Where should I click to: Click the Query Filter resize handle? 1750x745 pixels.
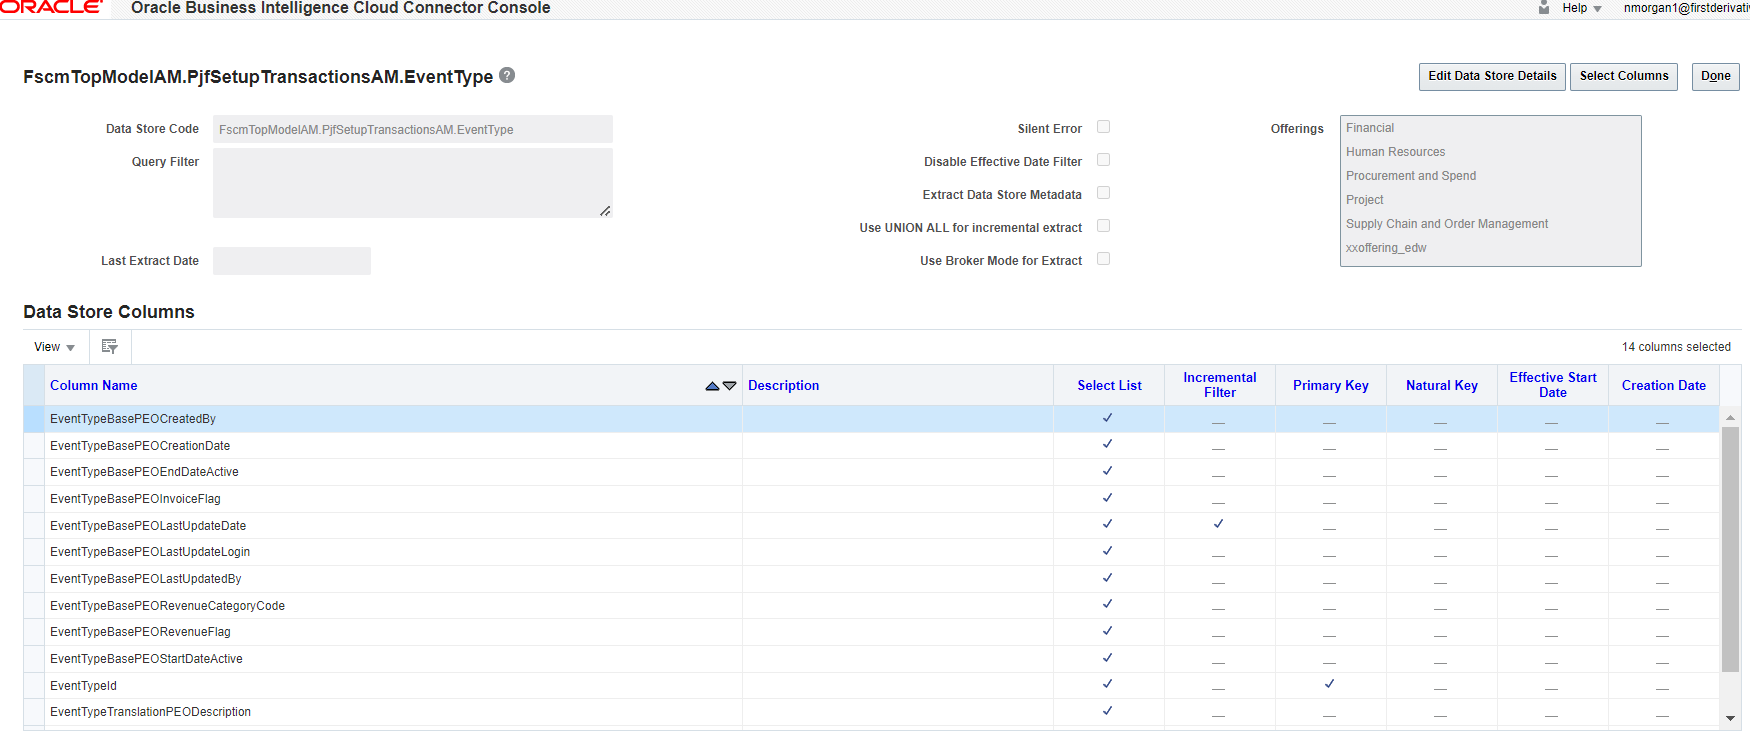click(x=605, y=211)
